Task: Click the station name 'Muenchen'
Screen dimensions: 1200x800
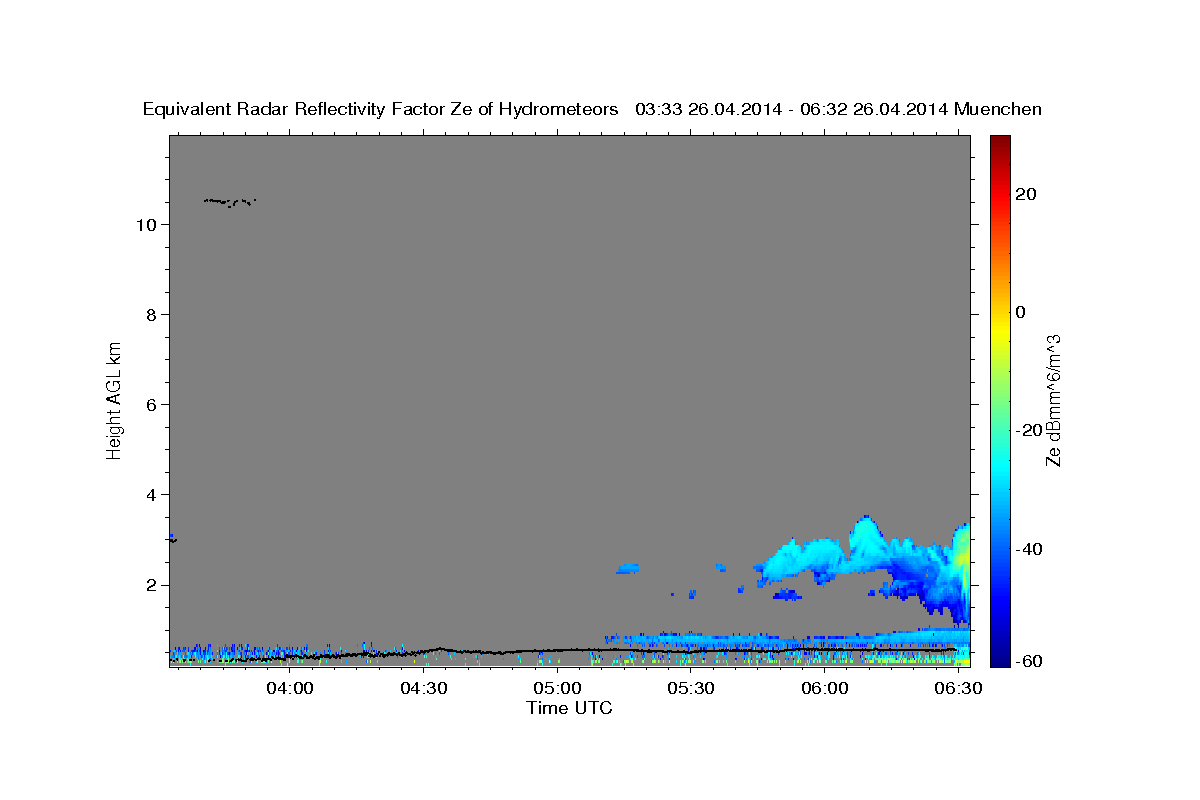Action: [x=999, y=110]
